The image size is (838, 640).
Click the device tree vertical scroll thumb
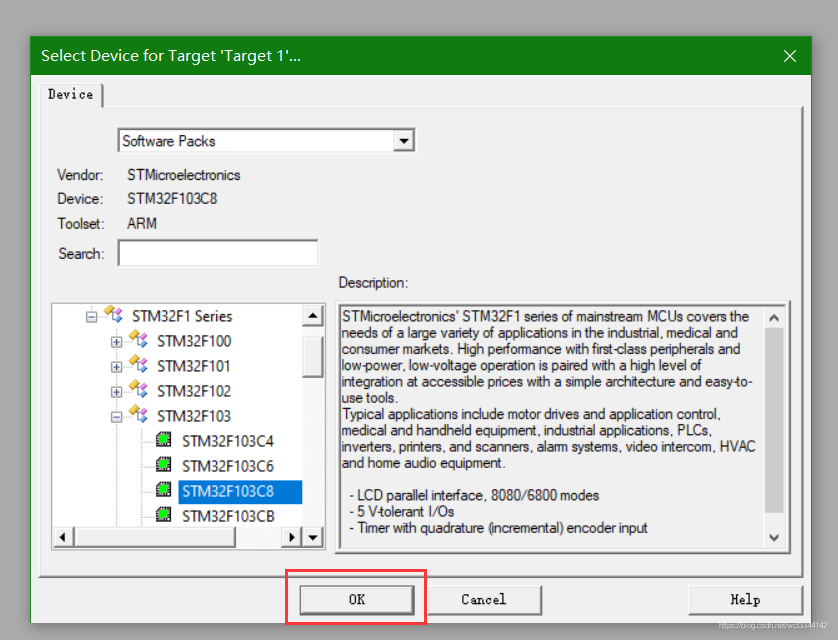click(313, 357)
